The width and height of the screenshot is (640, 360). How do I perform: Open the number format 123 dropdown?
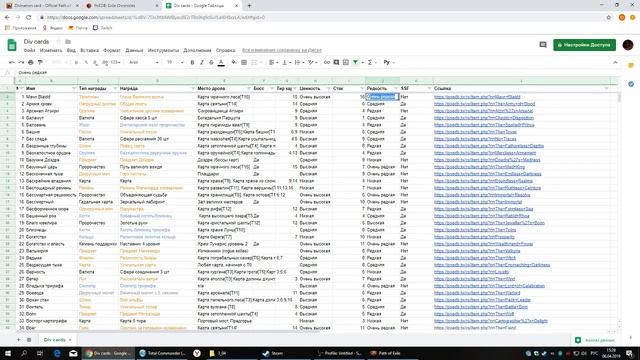[116, 62]
